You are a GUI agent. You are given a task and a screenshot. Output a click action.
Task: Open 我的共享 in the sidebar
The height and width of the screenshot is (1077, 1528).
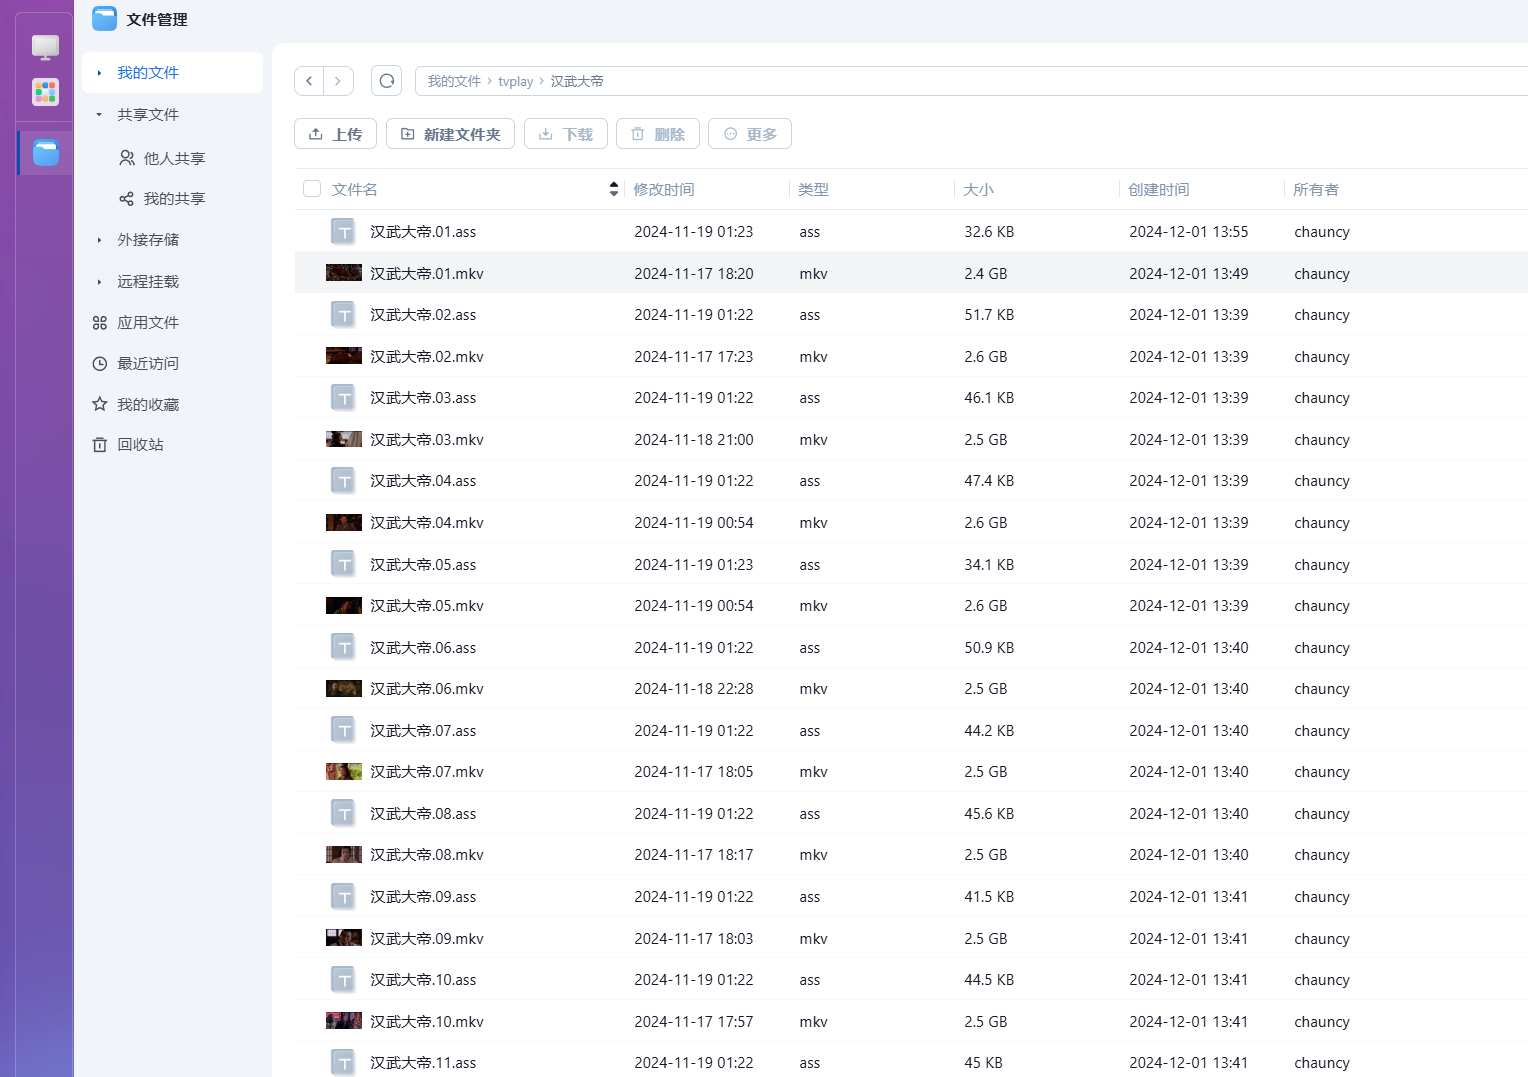click(172, 198)
